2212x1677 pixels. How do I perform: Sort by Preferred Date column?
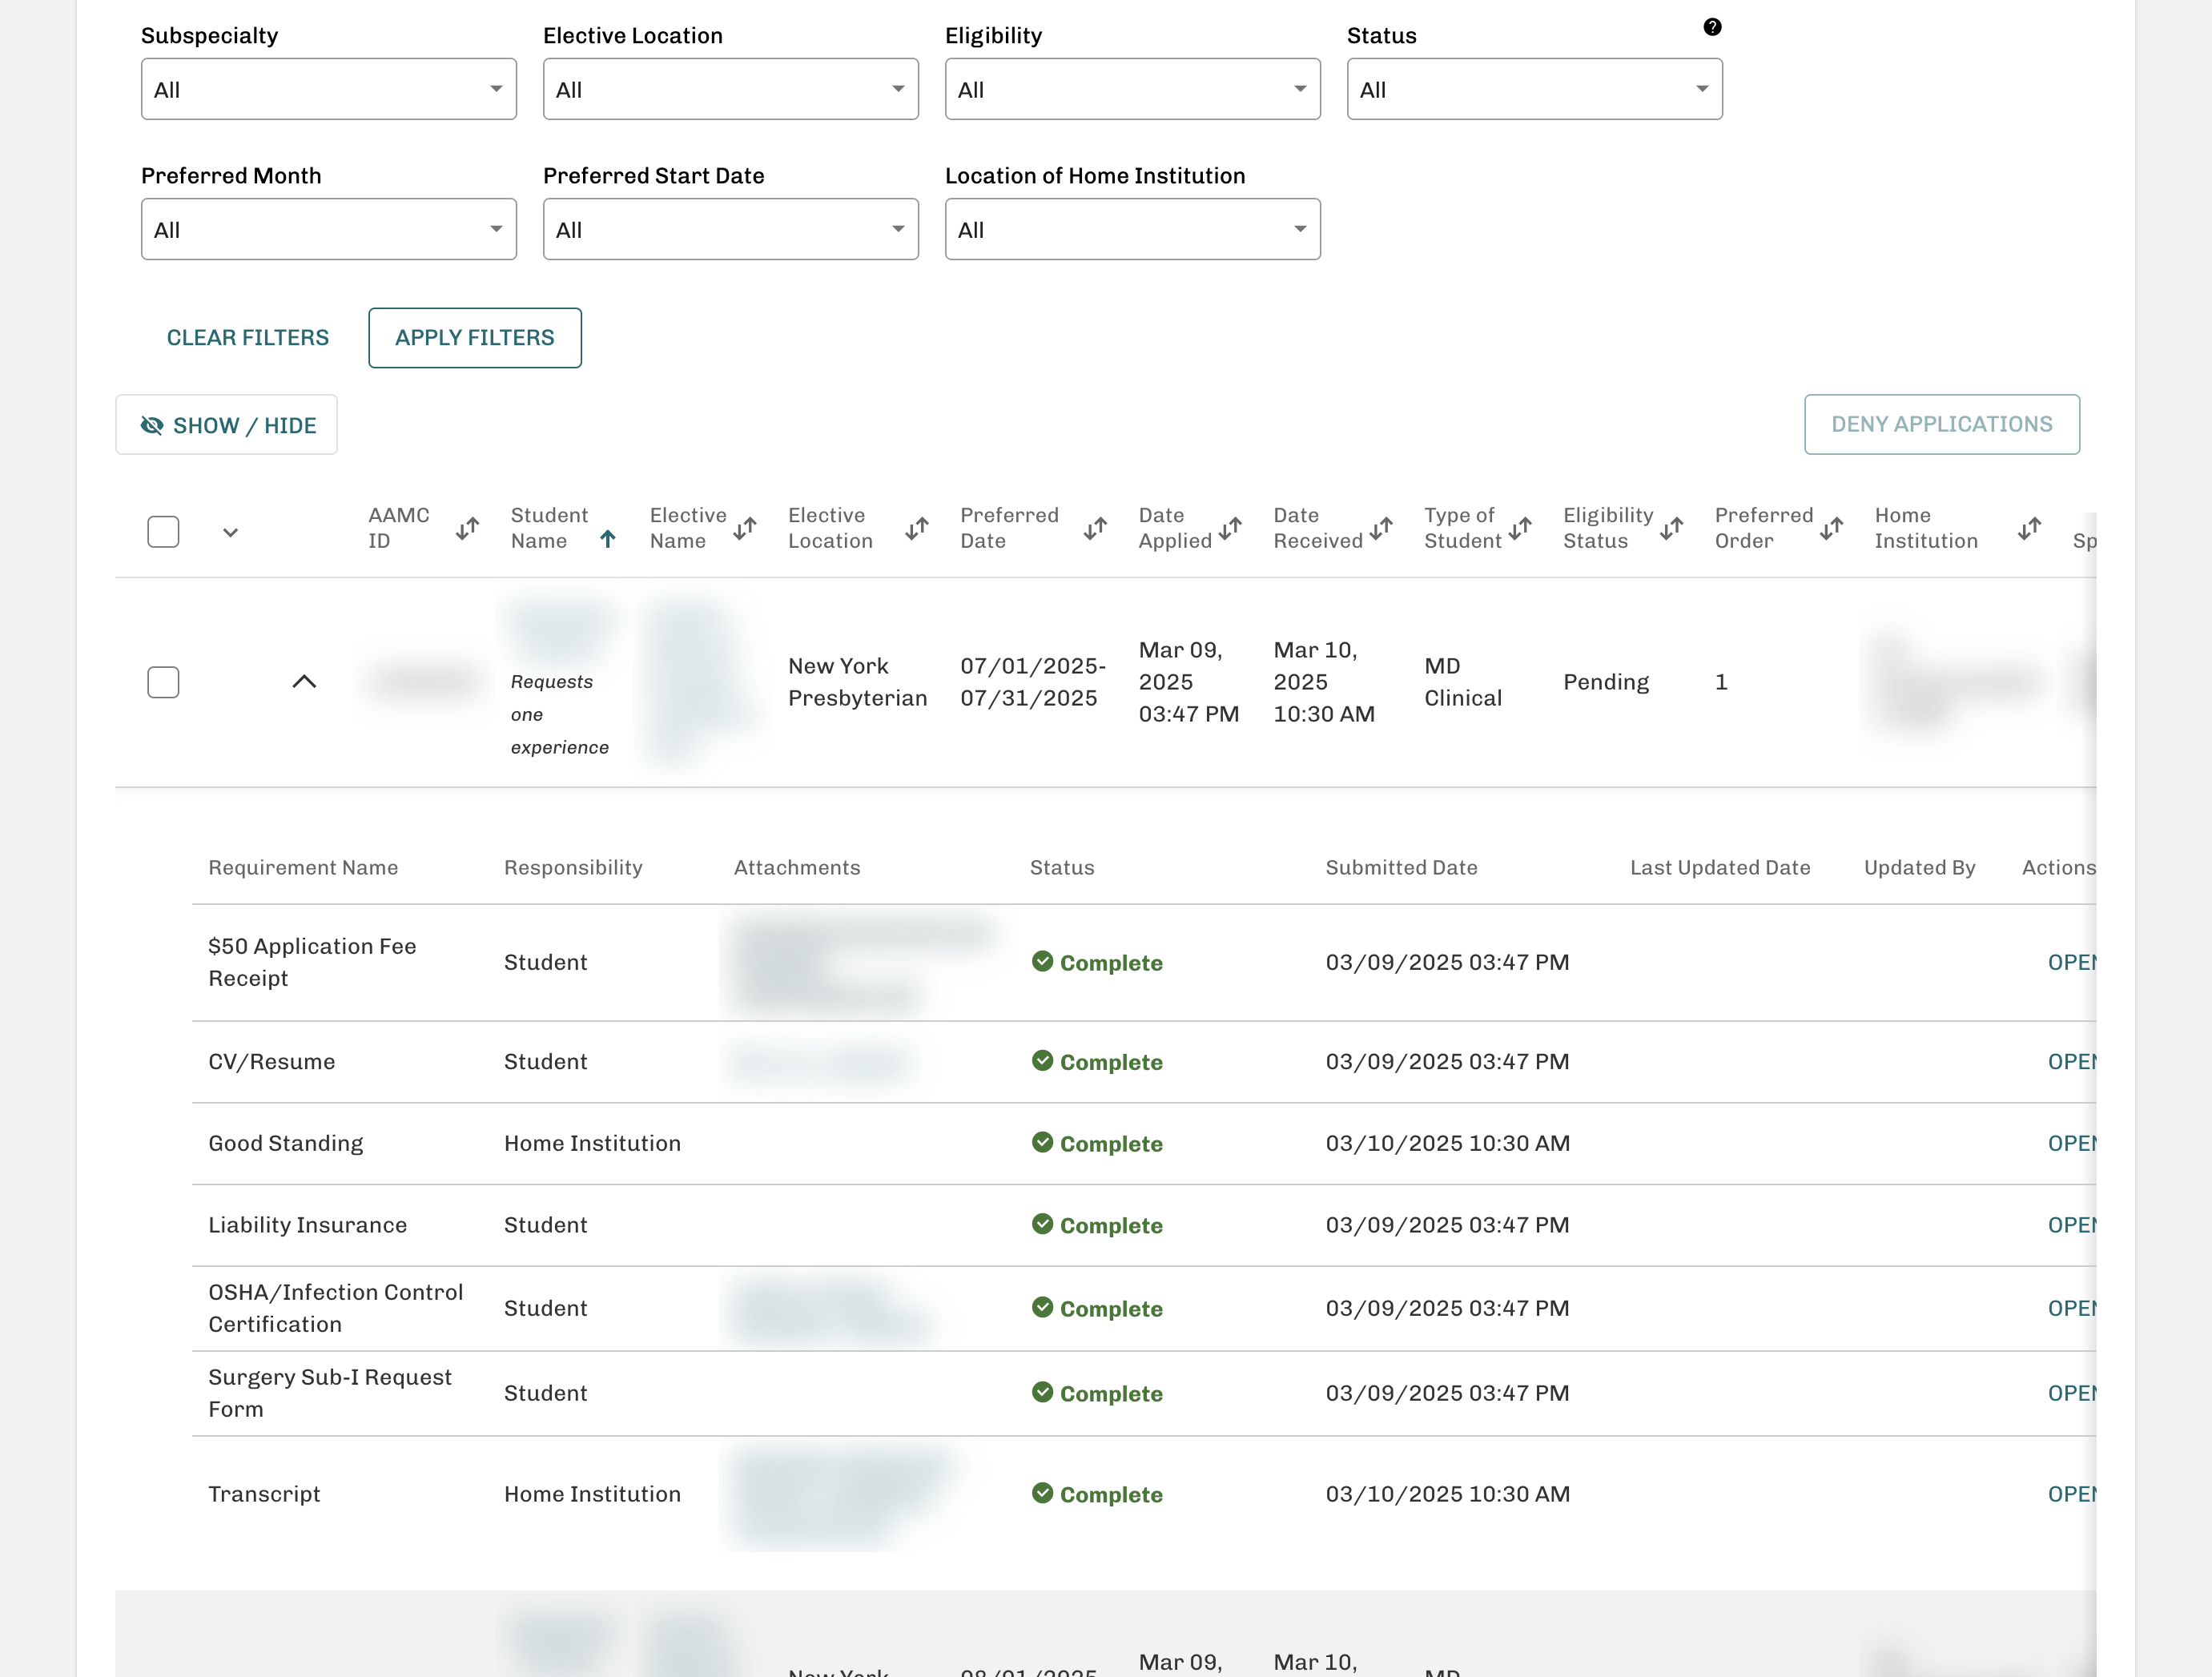(x=1095, y=528)
